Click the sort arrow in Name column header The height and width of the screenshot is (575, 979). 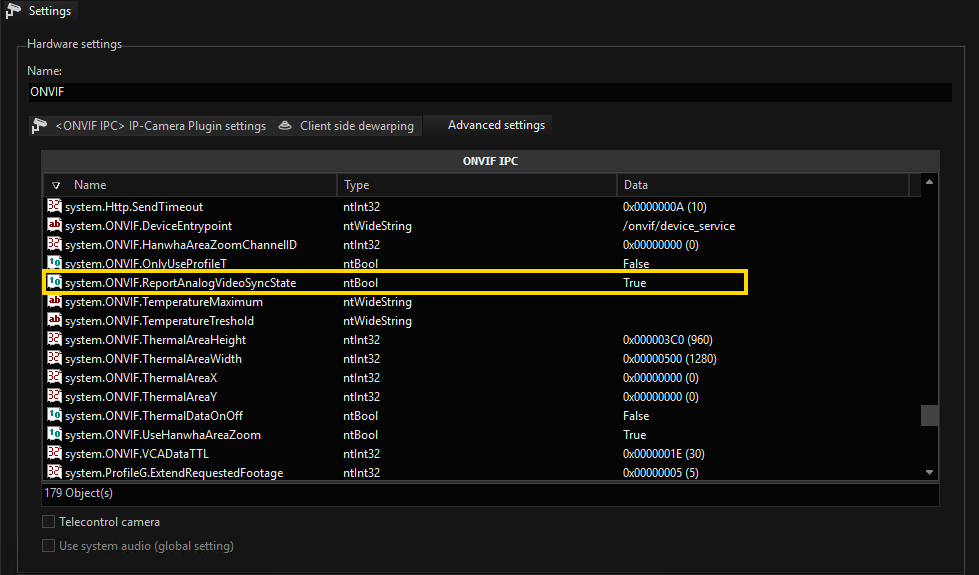pyautogui.click(x=56, y=185)
